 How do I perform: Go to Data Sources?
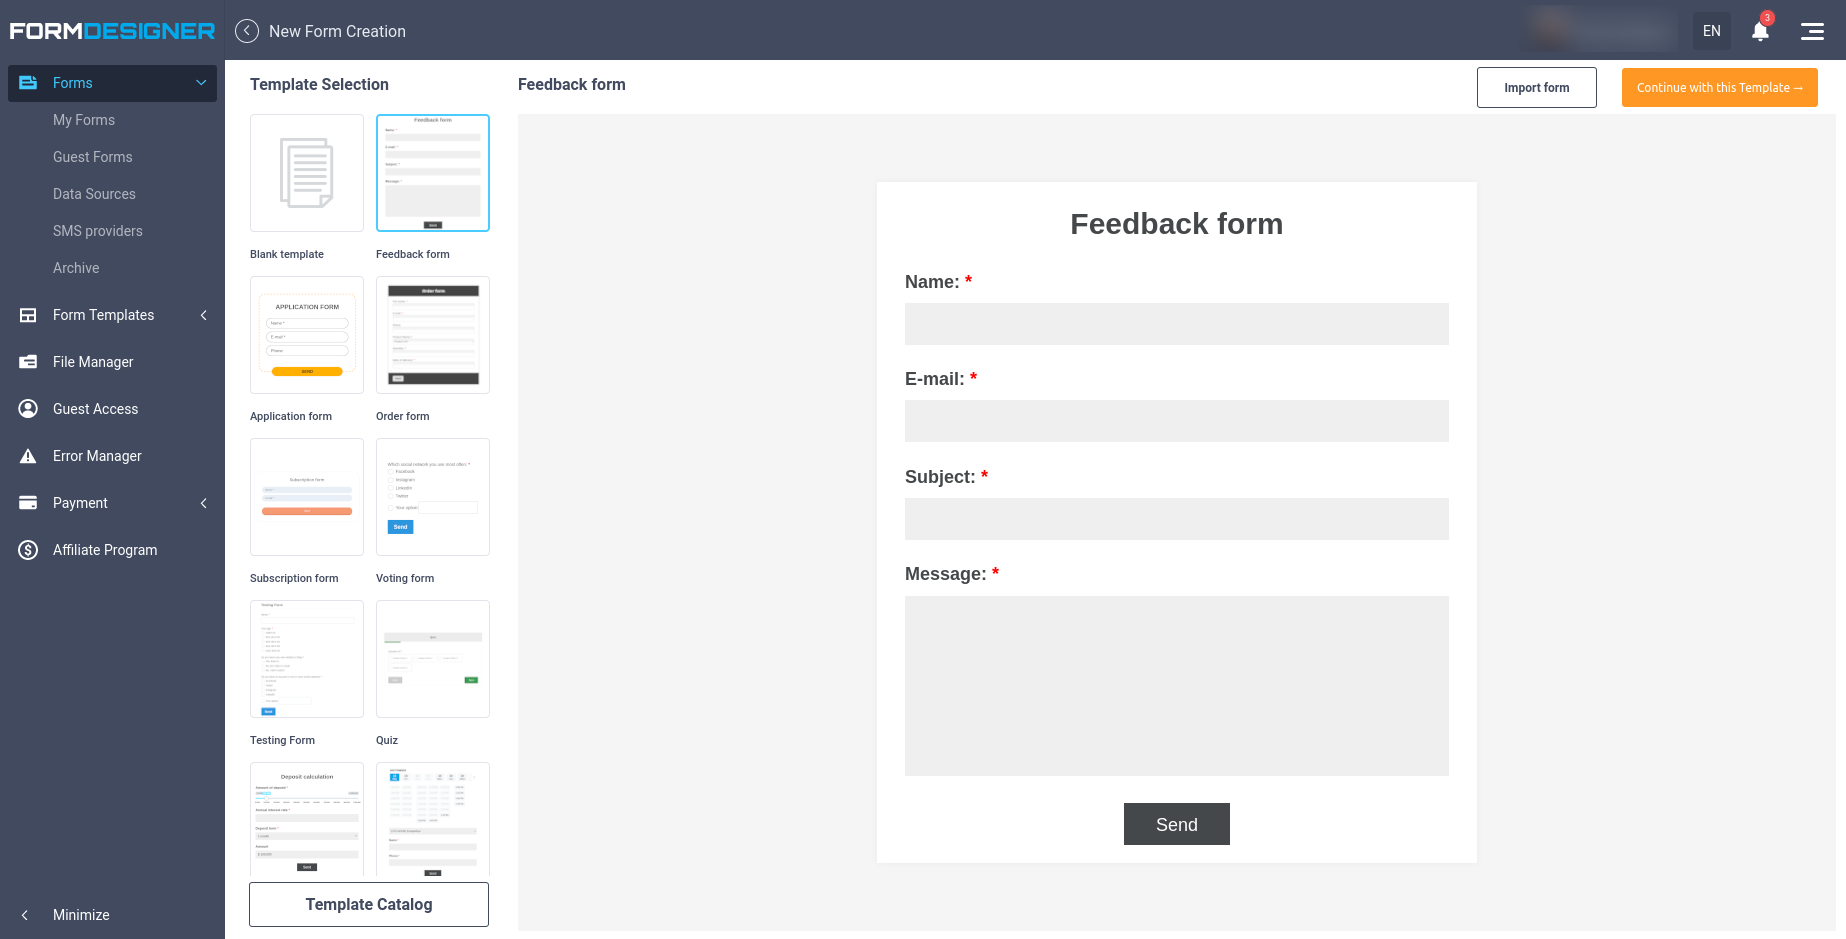pyautogui.click(x=94, y=194)
